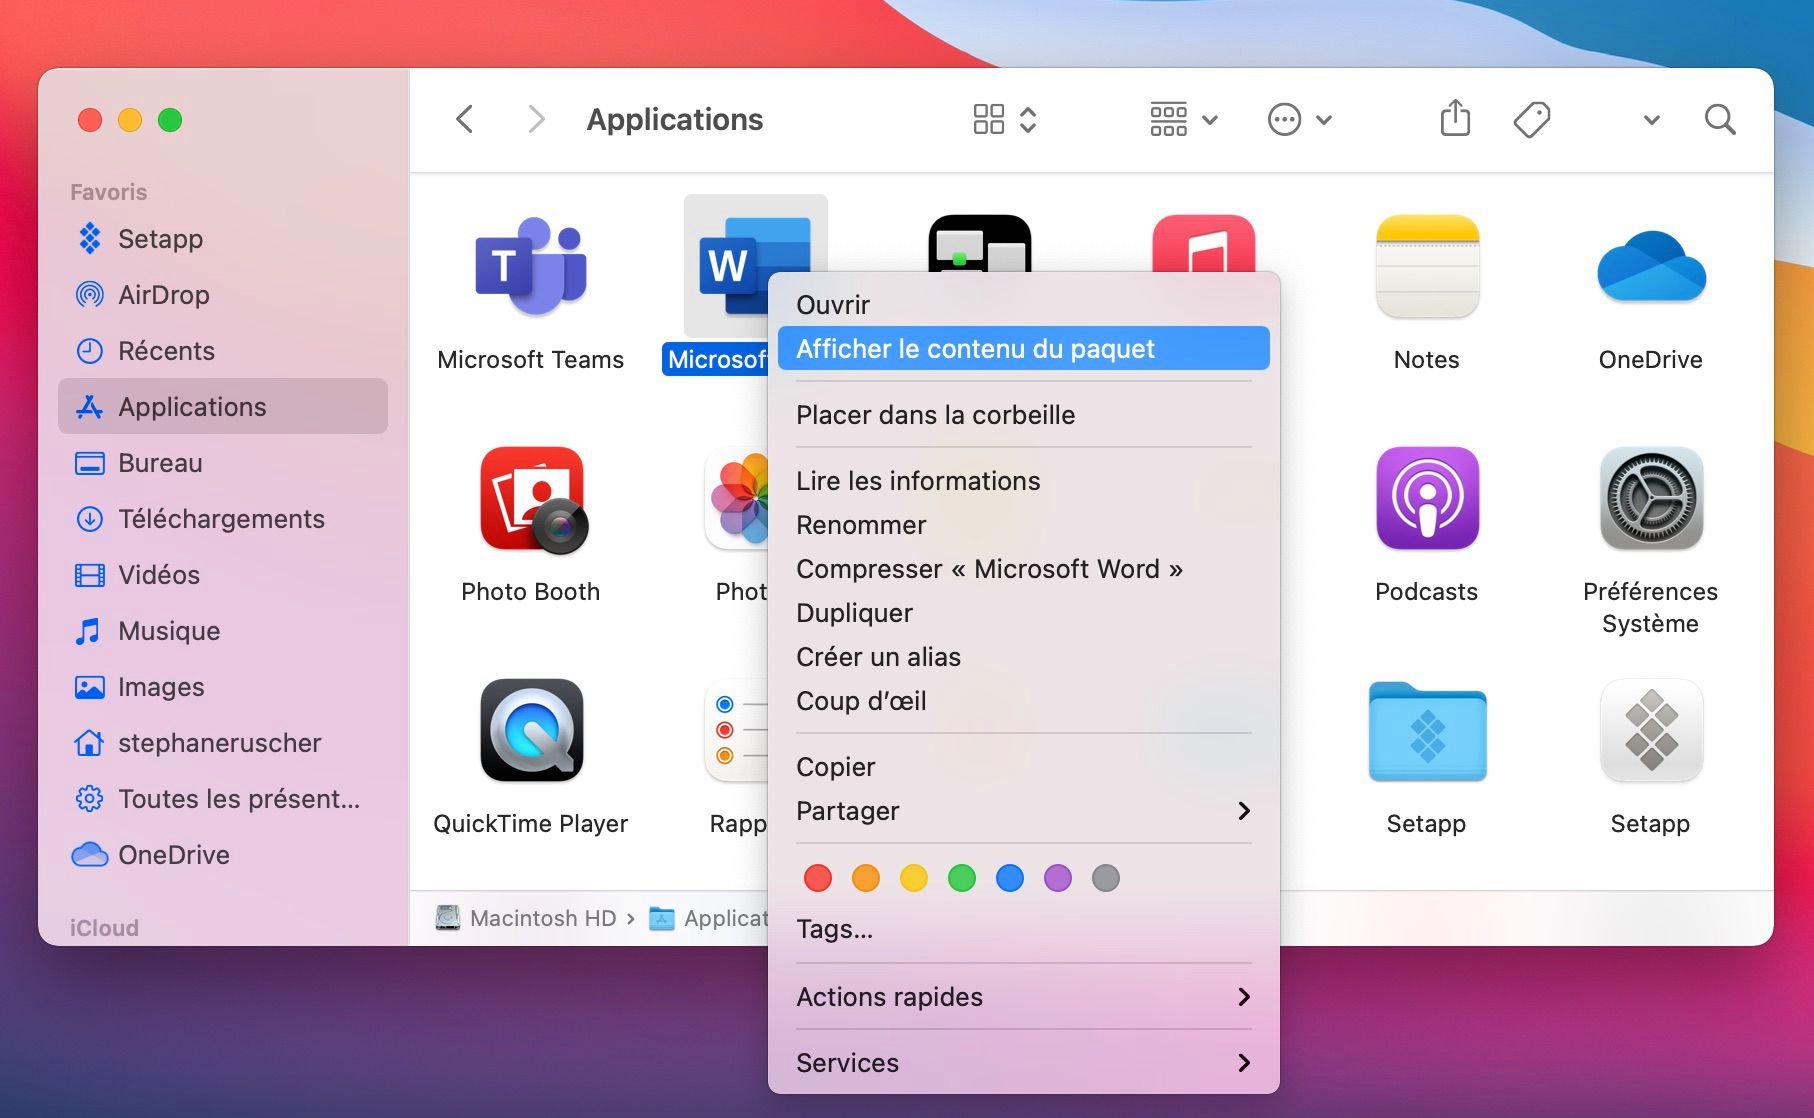This screenshot has width=1814, height=1118.
Task: Select AirDrop in the sidebar
Action: click(x=163, y=295)
